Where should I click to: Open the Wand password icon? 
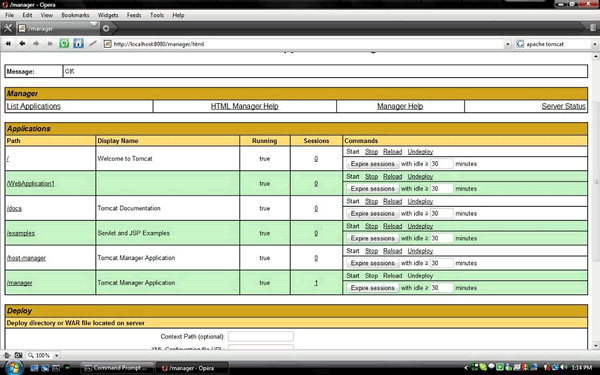click(x=93, y=44)
